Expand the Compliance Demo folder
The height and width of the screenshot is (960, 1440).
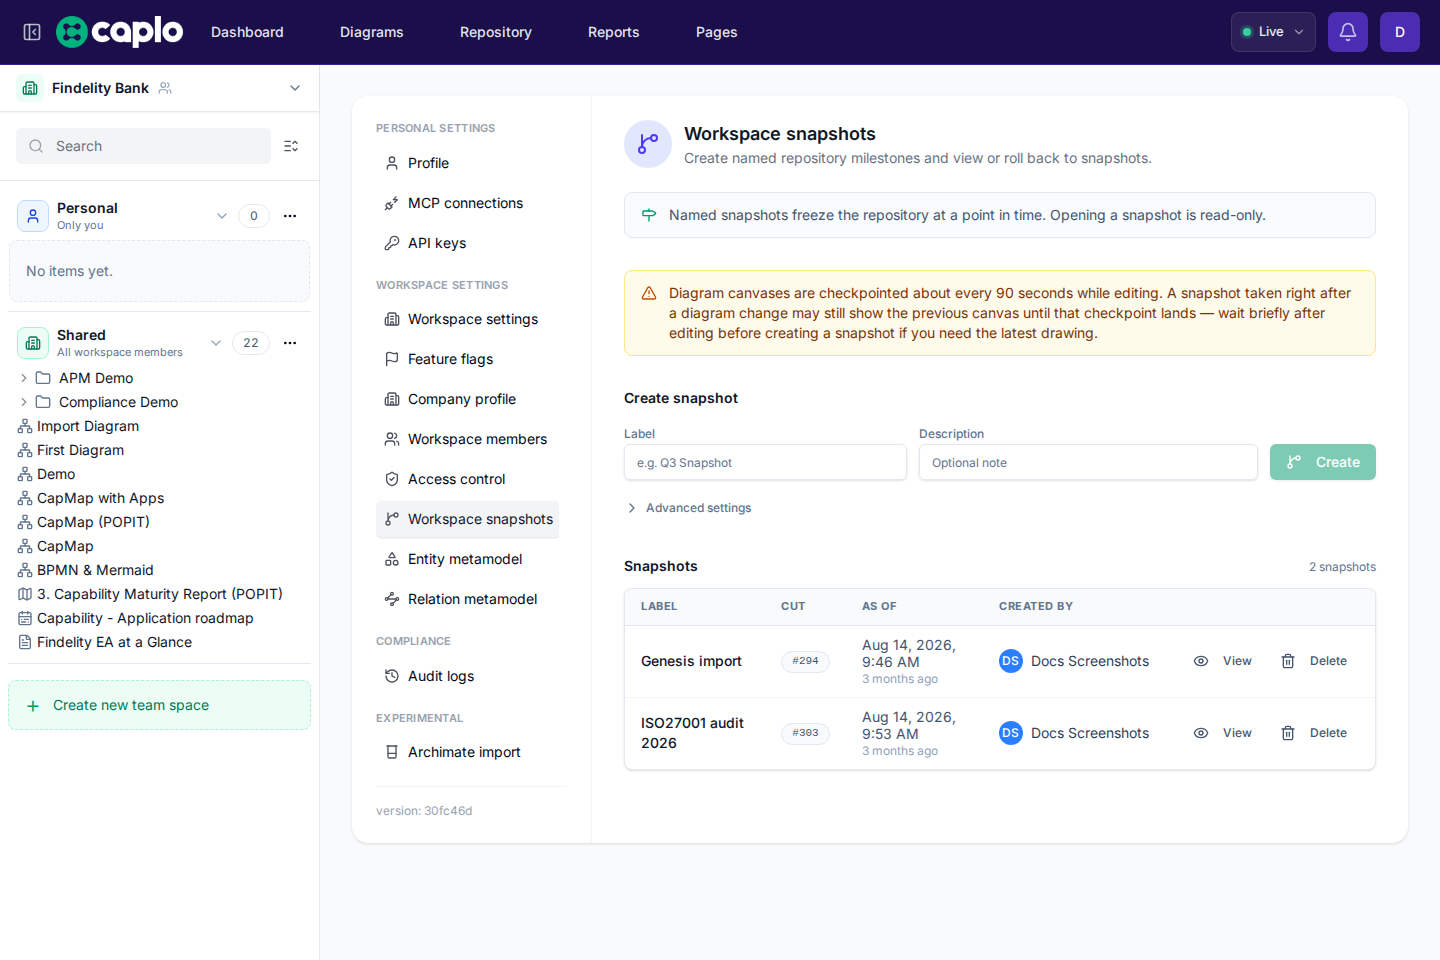24,402
